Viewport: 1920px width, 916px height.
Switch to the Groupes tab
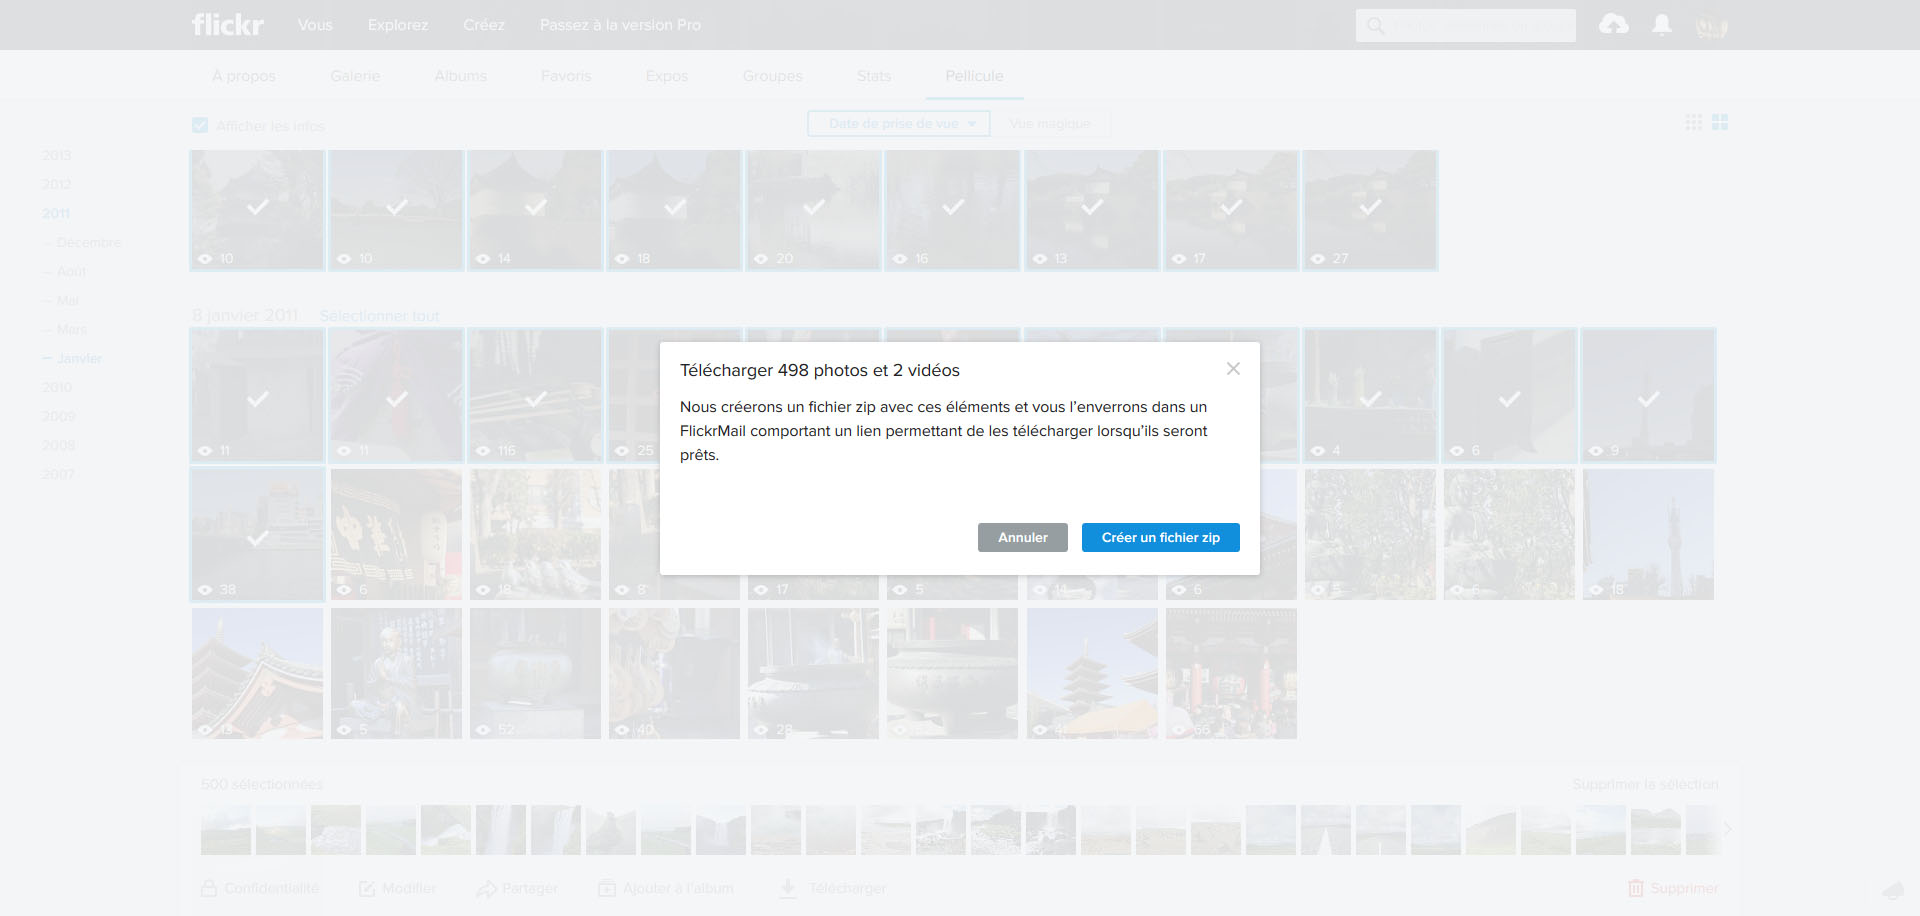tap(772, 76)
